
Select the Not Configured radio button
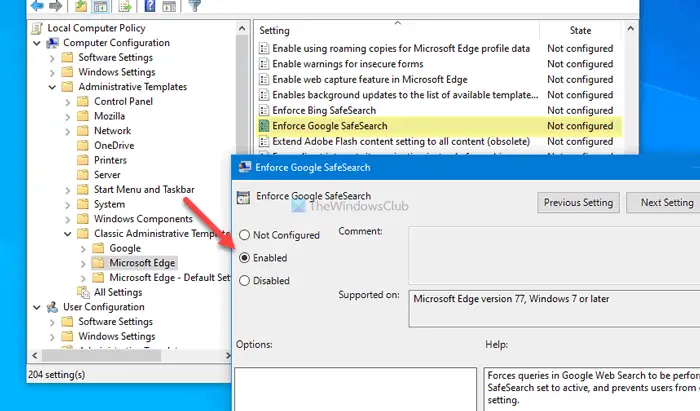pos(244,235)
